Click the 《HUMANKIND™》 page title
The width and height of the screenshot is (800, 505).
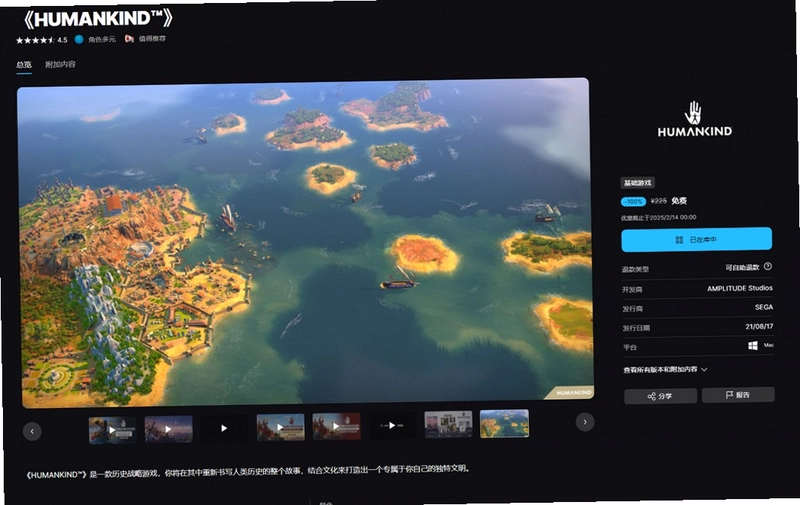tap(98, 19)
